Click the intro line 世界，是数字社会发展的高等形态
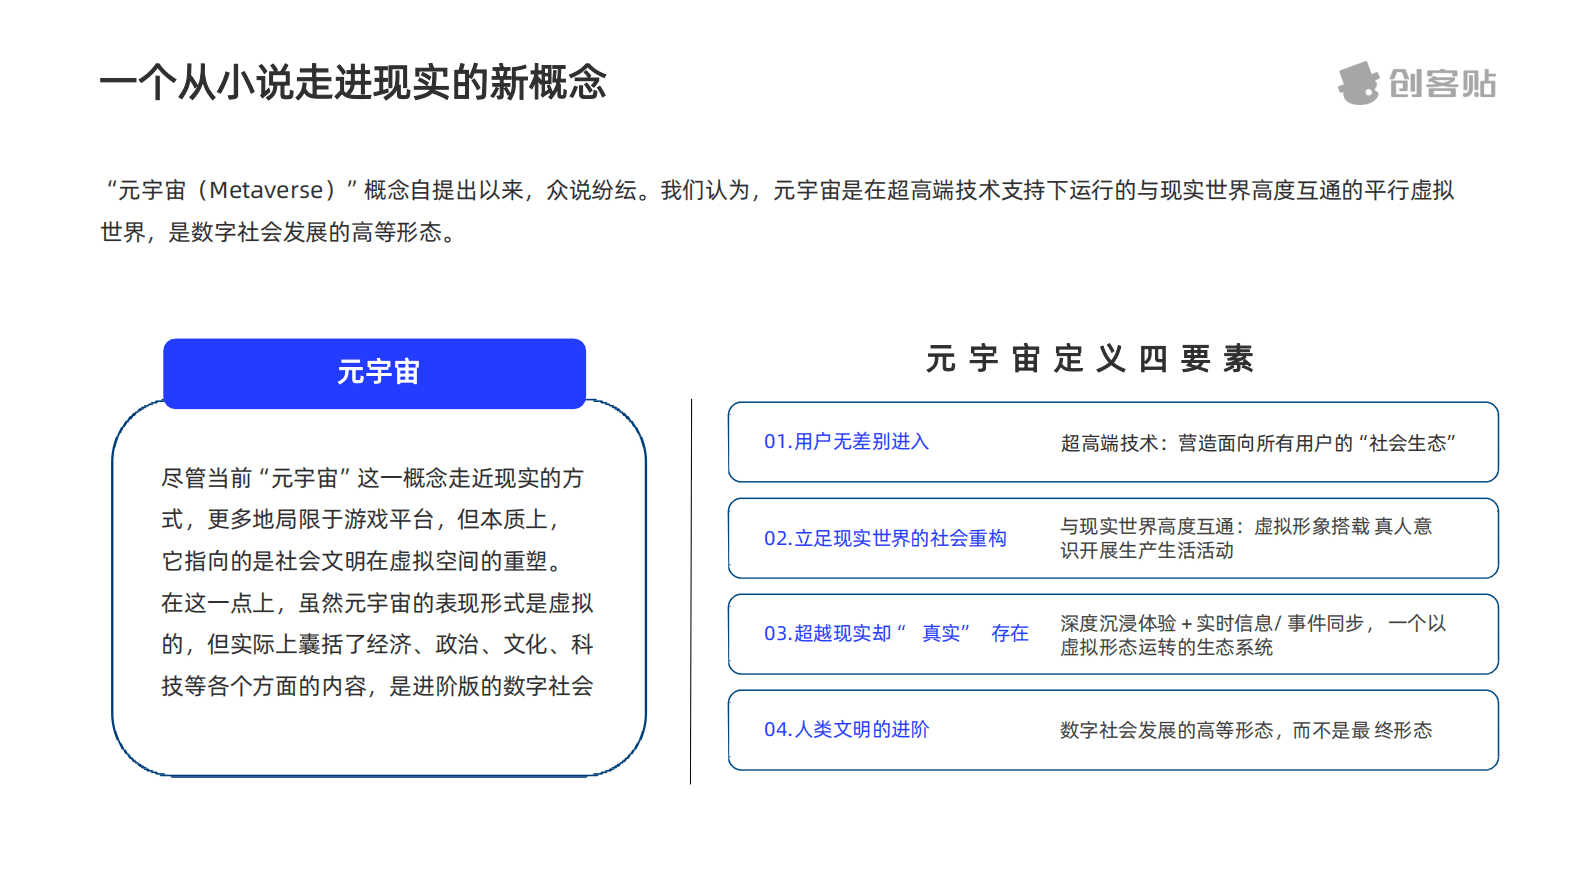The image size is (1587, 892). [278, 233]
